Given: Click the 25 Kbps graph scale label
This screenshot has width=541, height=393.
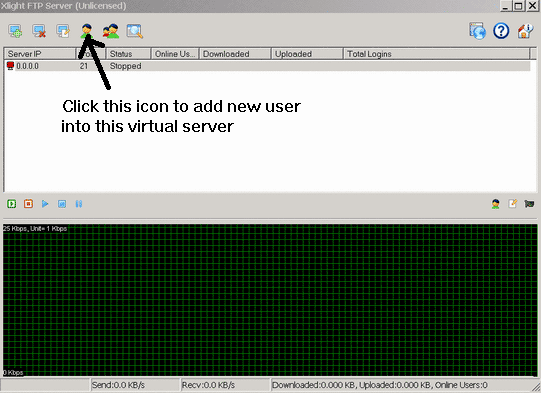Looking at the screenshot, I should [x=35, y=228].
